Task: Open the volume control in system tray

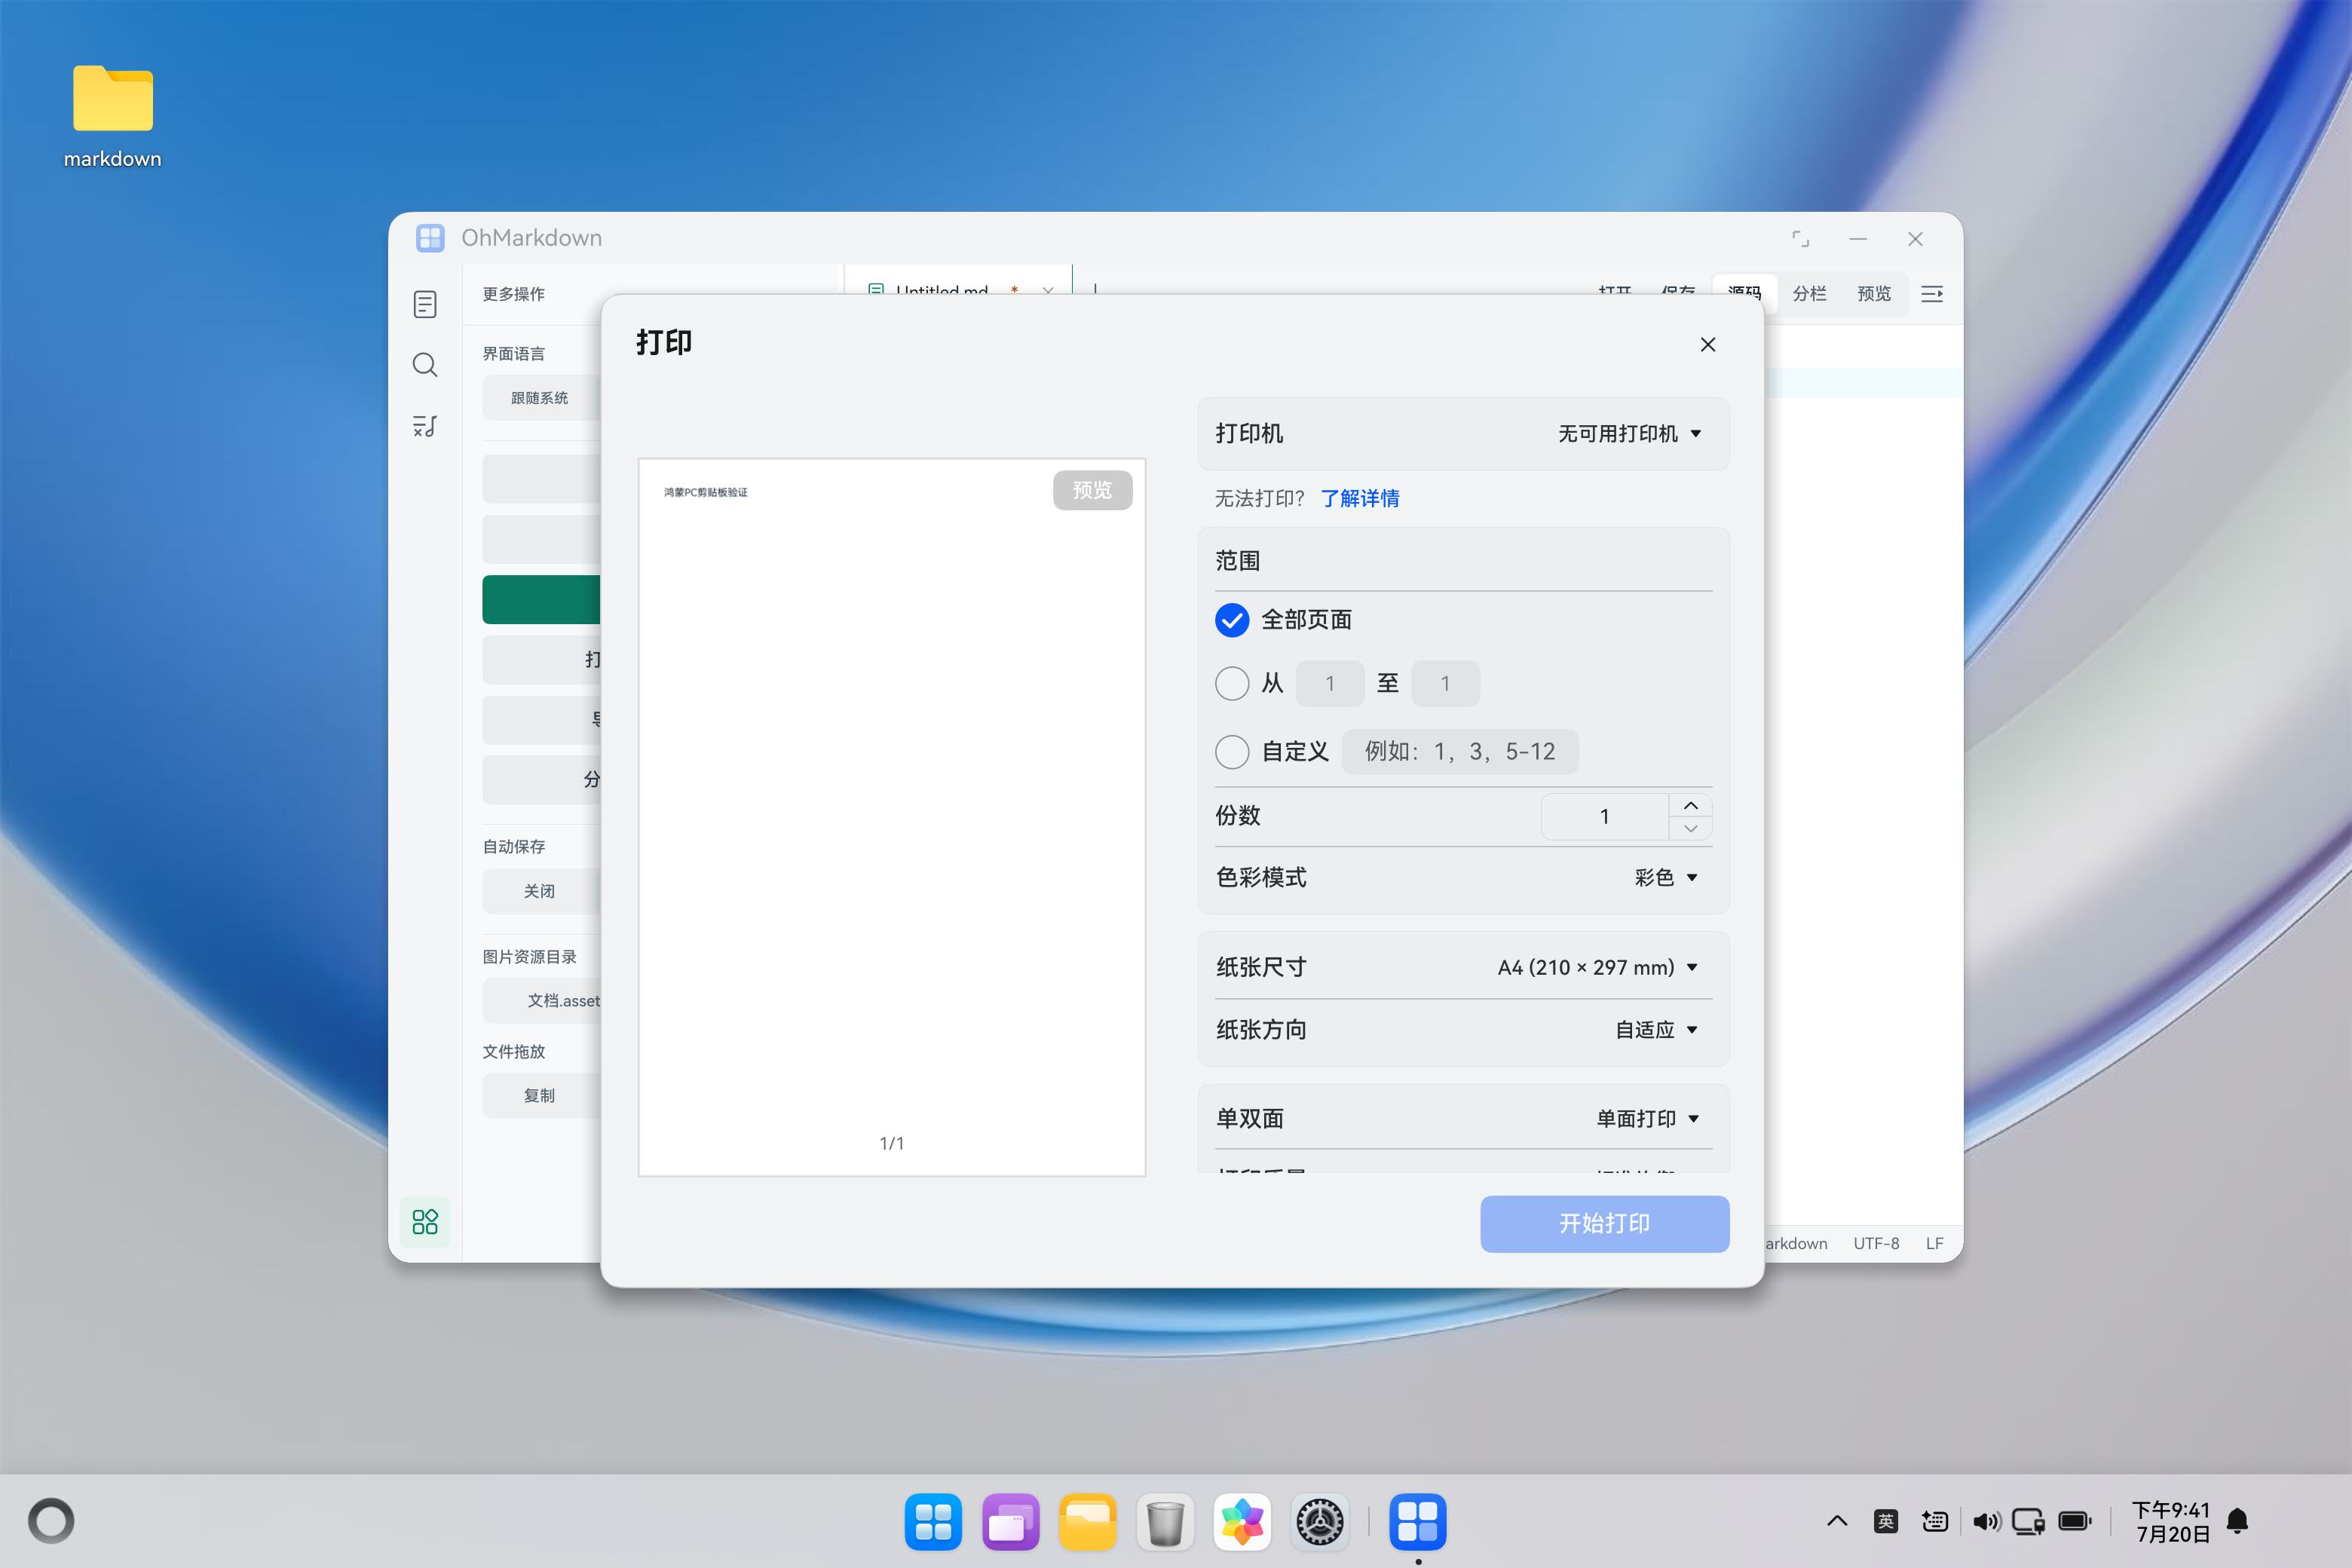Action: (1986, 1521)
